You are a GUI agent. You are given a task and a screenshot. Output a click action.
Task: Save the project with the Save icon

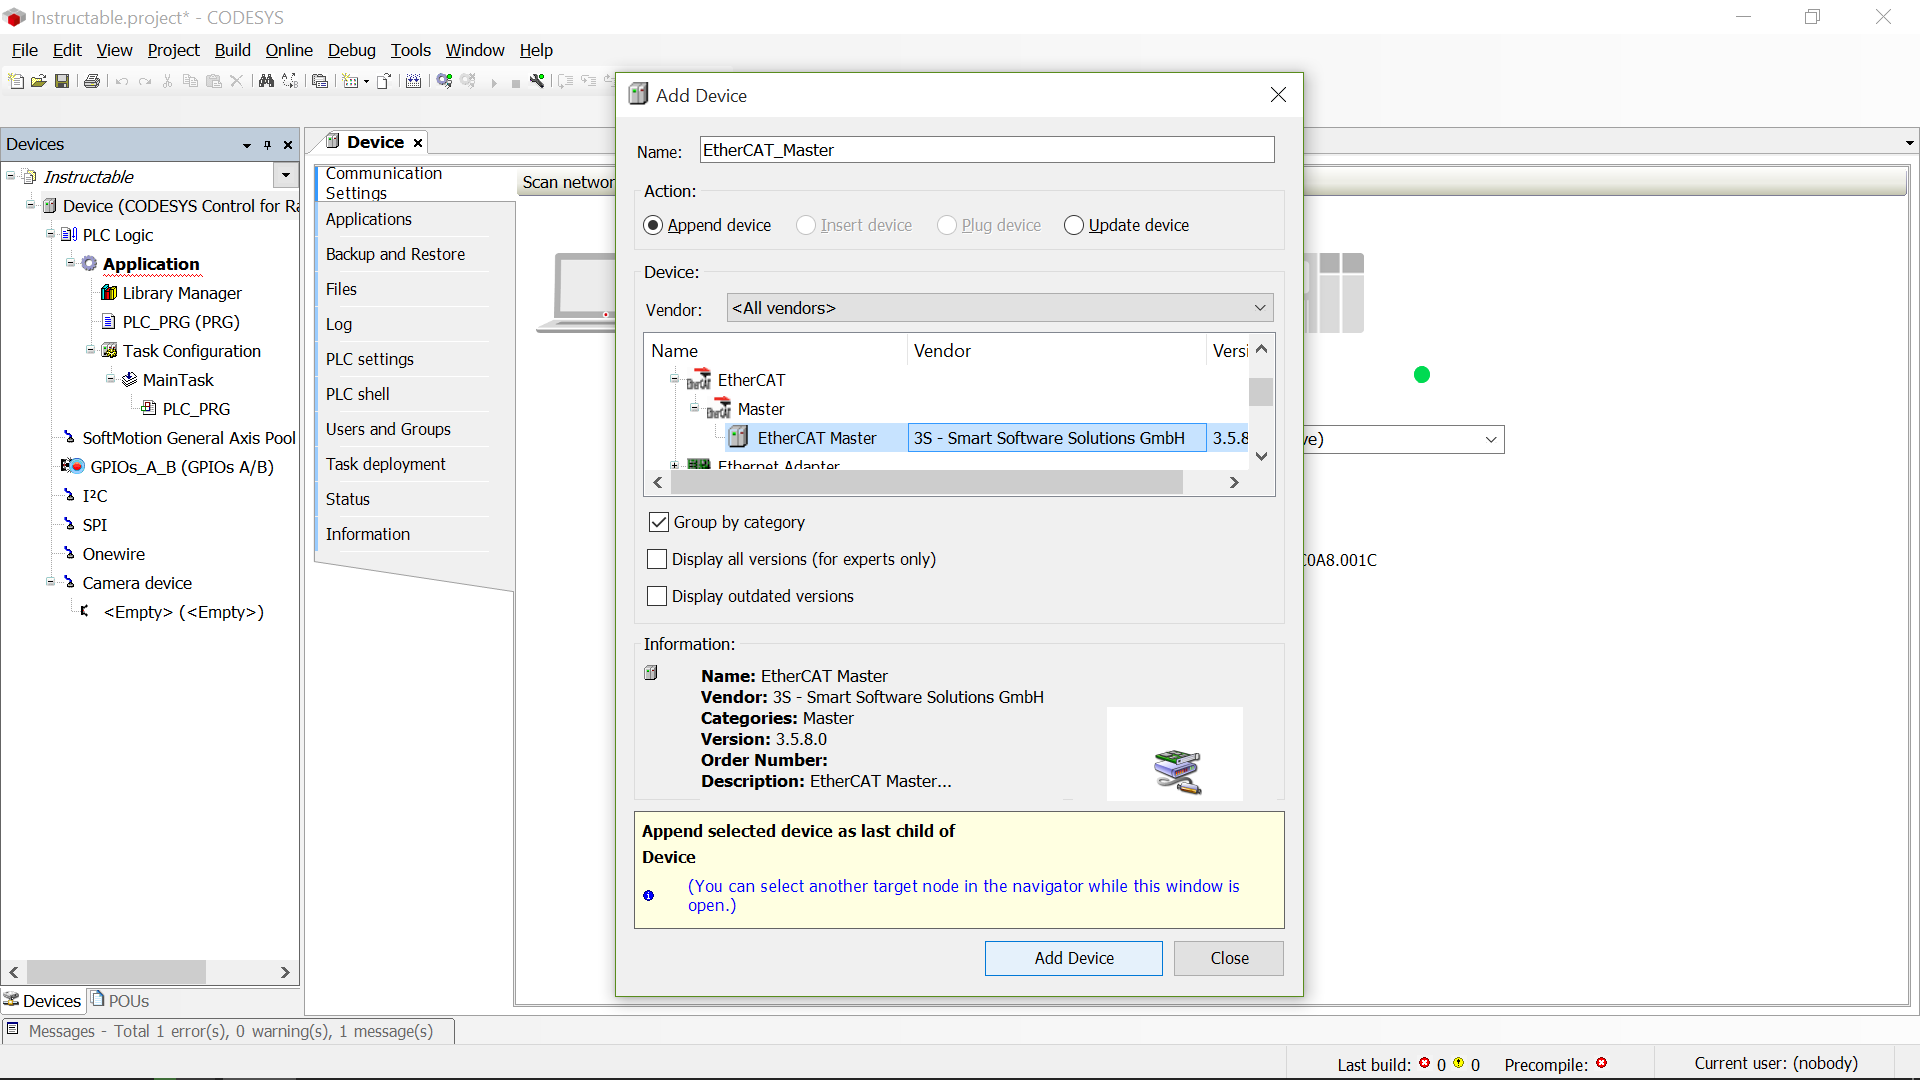point(62,81)
